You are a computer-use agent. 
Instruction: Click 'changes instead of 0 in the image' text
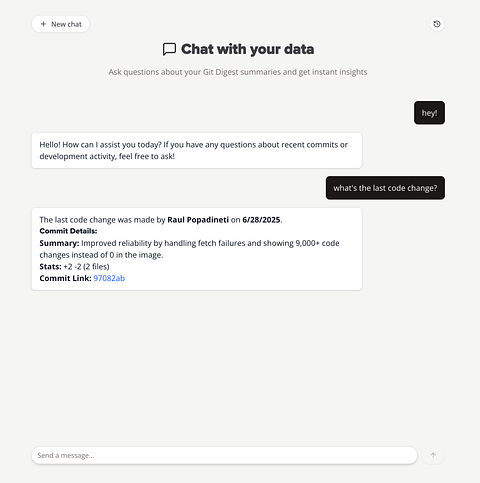pos(101,255)
